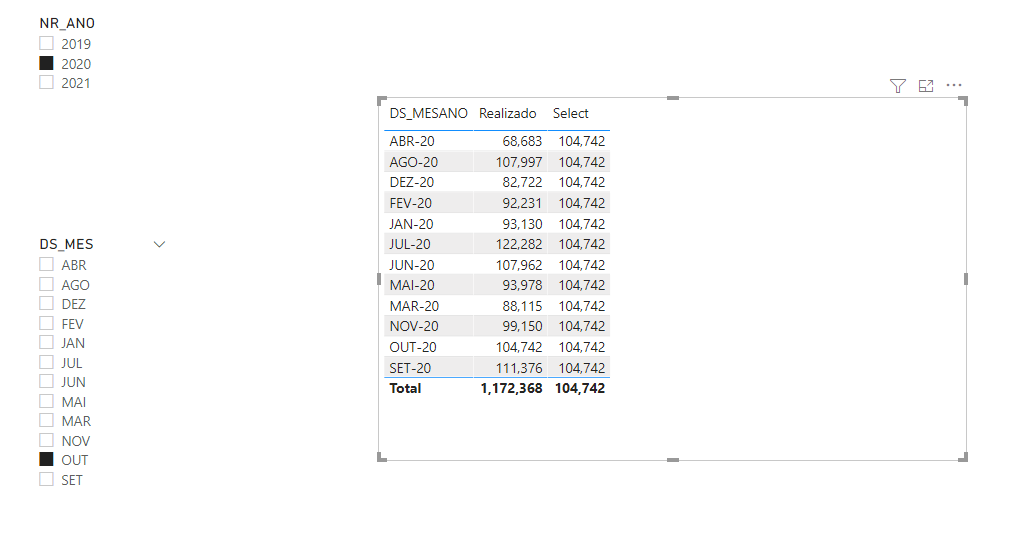Screen dimensions: 1034x539
Task: Select the DEZ-20 row label
Action: point(411,182)
